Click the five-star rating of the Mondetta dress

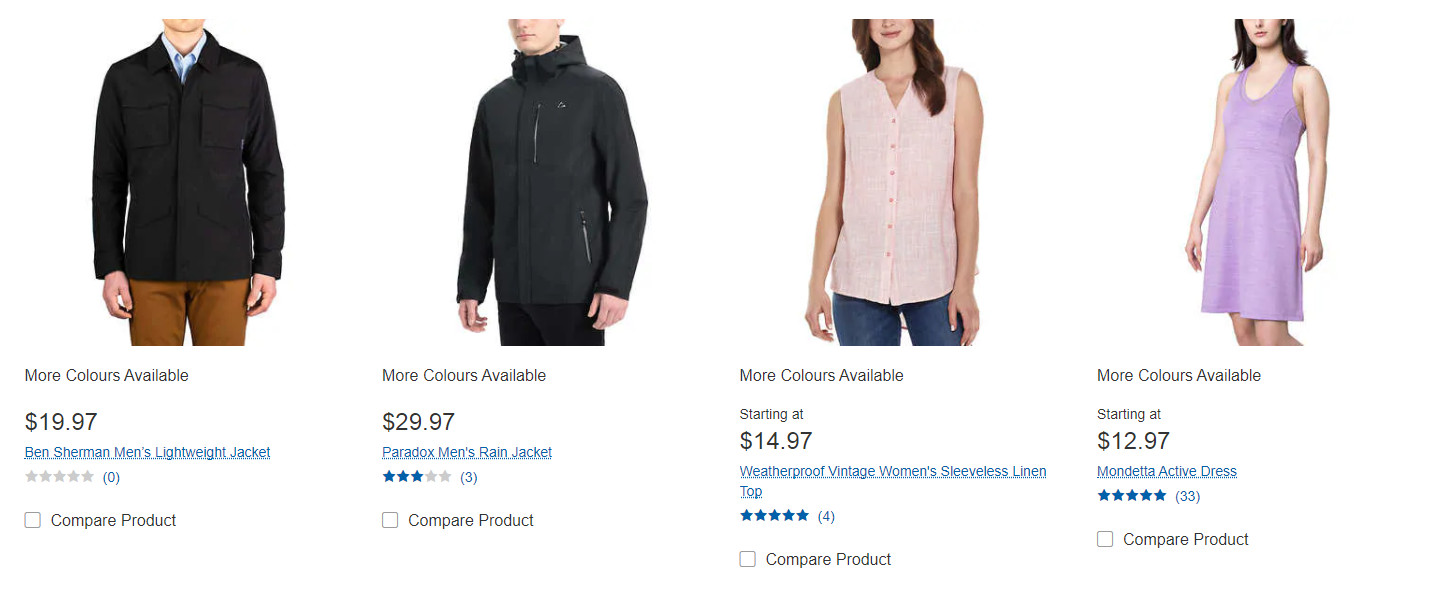click(x=1132, y=496)
